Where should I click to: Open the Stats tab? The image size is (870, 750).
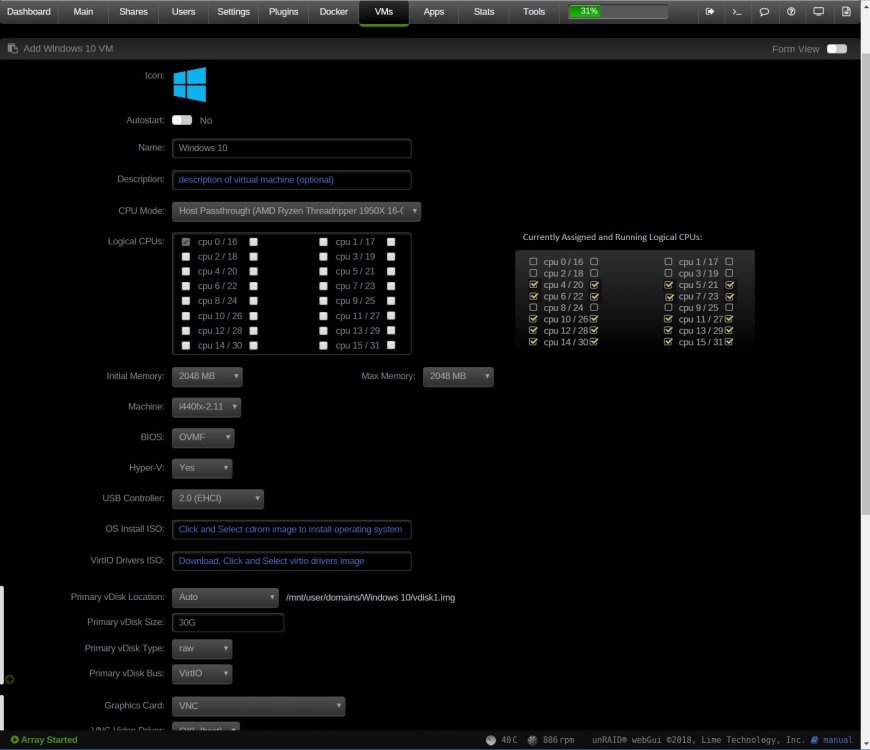484,12
